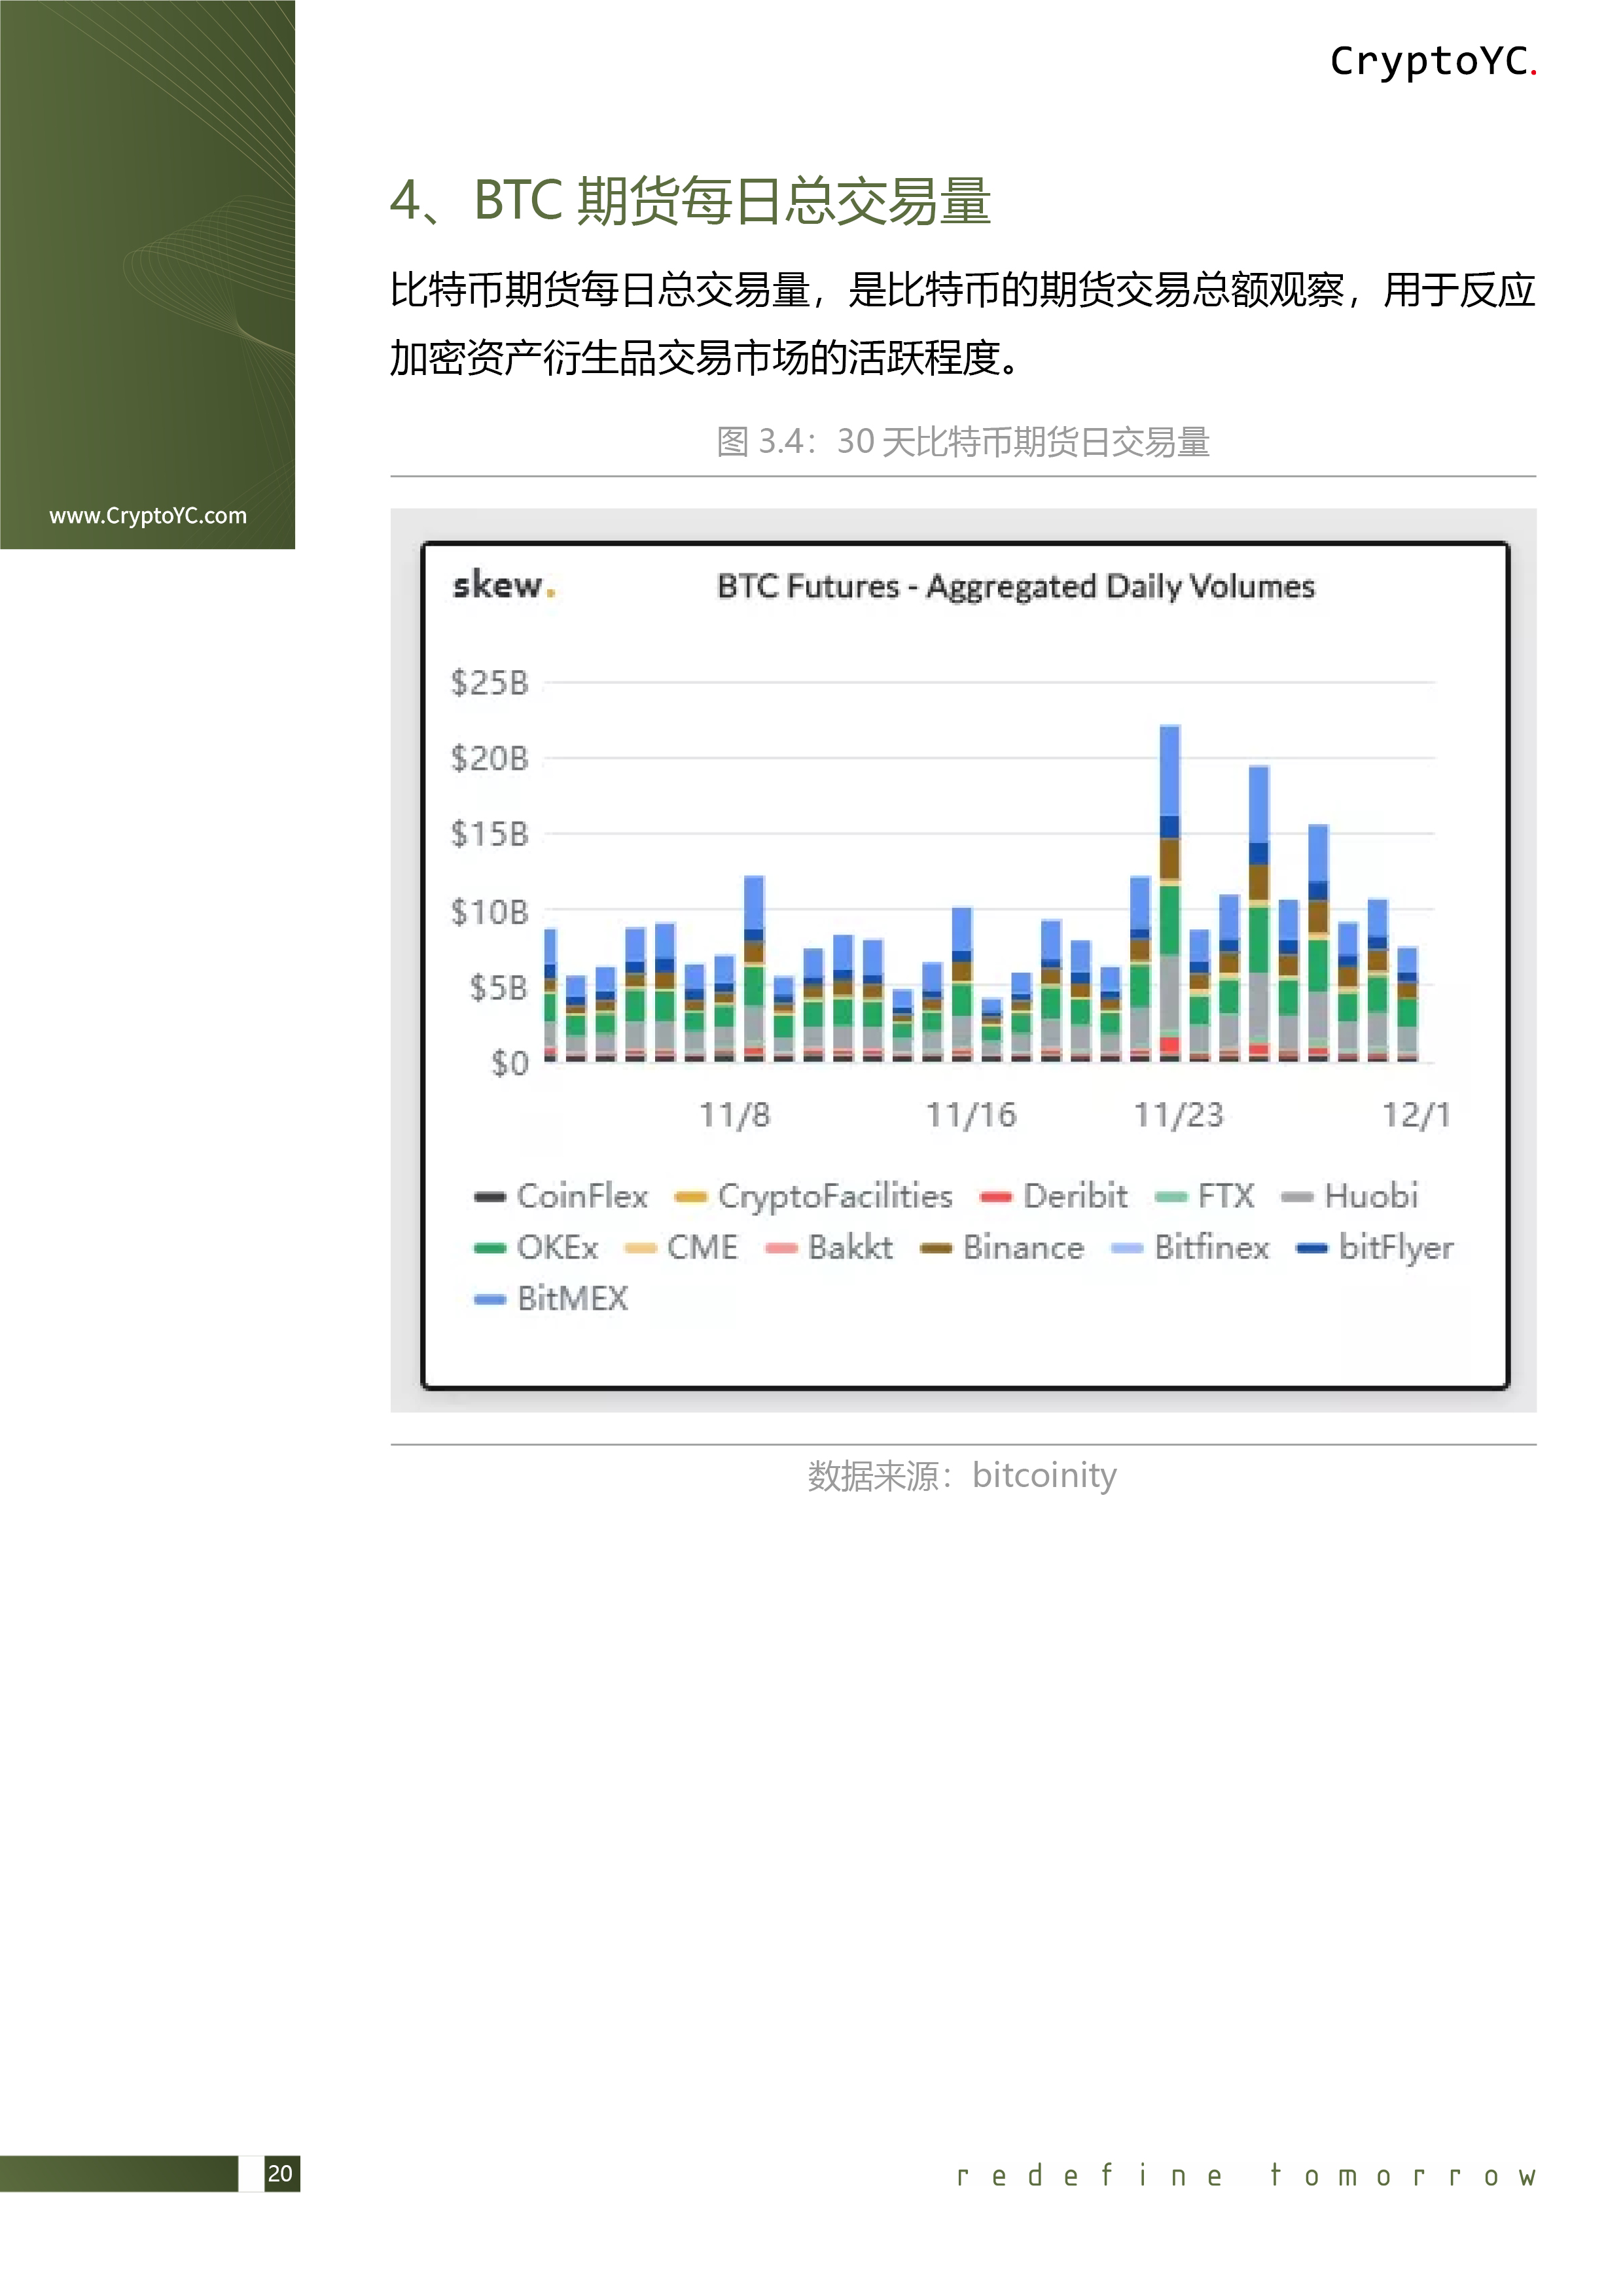The width and height of the screenshot is (1623, 2296).
Task: Toggle the Binance legend entry
Action: (x=1002, y=1248)
